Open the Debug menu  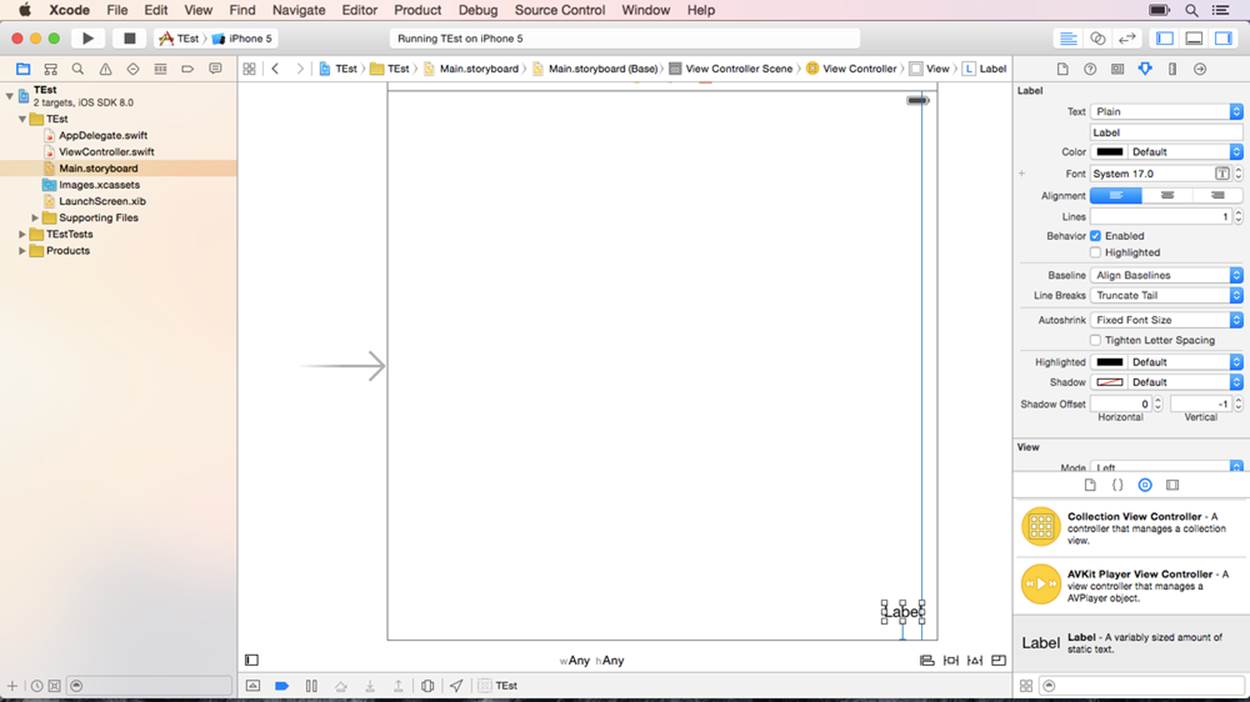(x=478, y=10)
